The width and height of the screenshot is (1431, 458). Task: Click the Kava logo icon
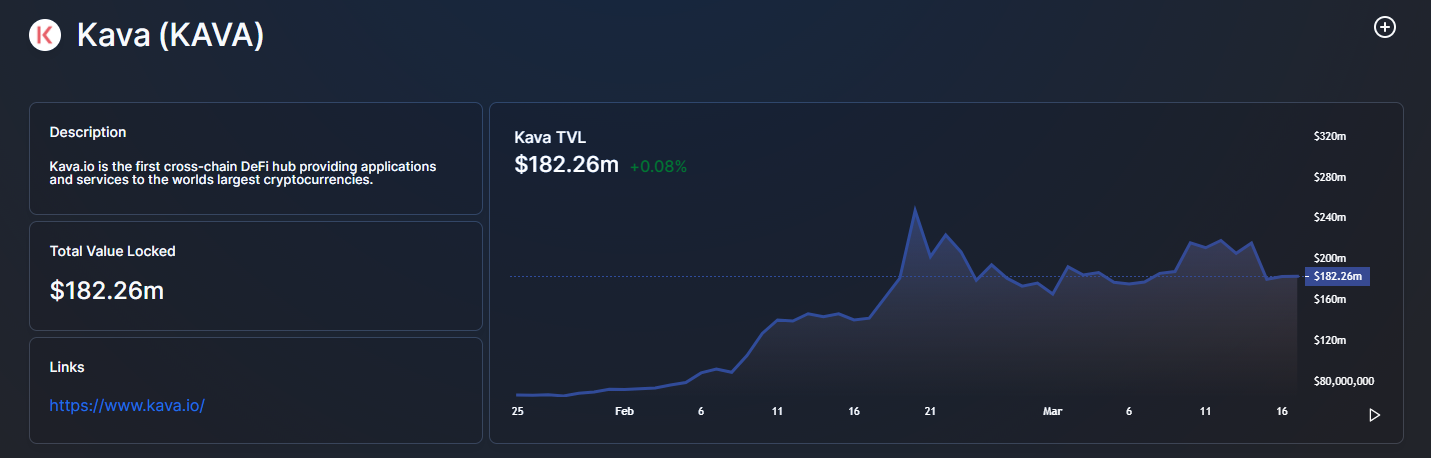pos(45,35)
